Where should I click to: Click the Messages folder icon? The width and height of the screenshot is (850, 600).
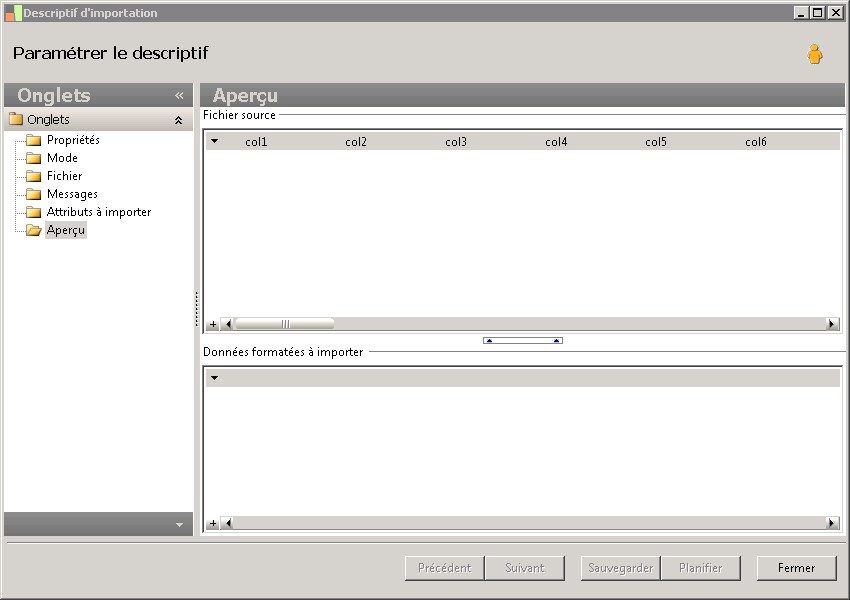tap(34, 194)
